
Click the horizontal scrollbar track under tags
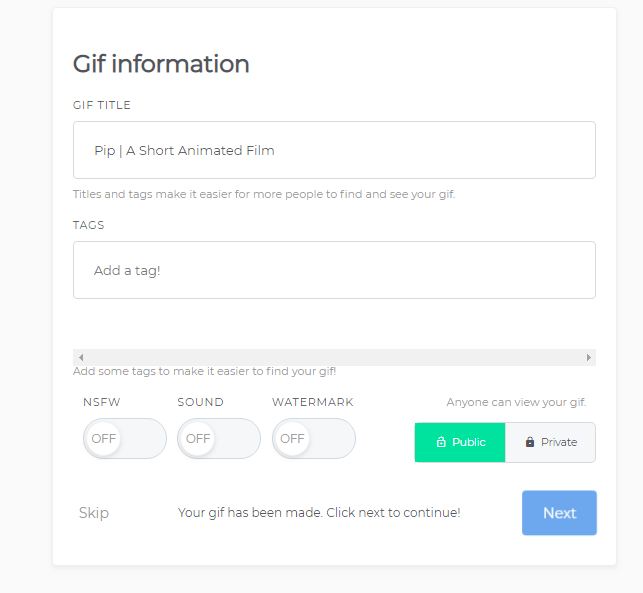point(334,357)
